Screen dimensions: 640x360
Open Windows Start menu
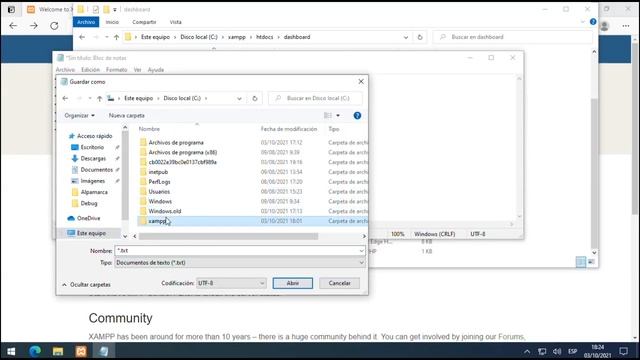click(11, 351)
